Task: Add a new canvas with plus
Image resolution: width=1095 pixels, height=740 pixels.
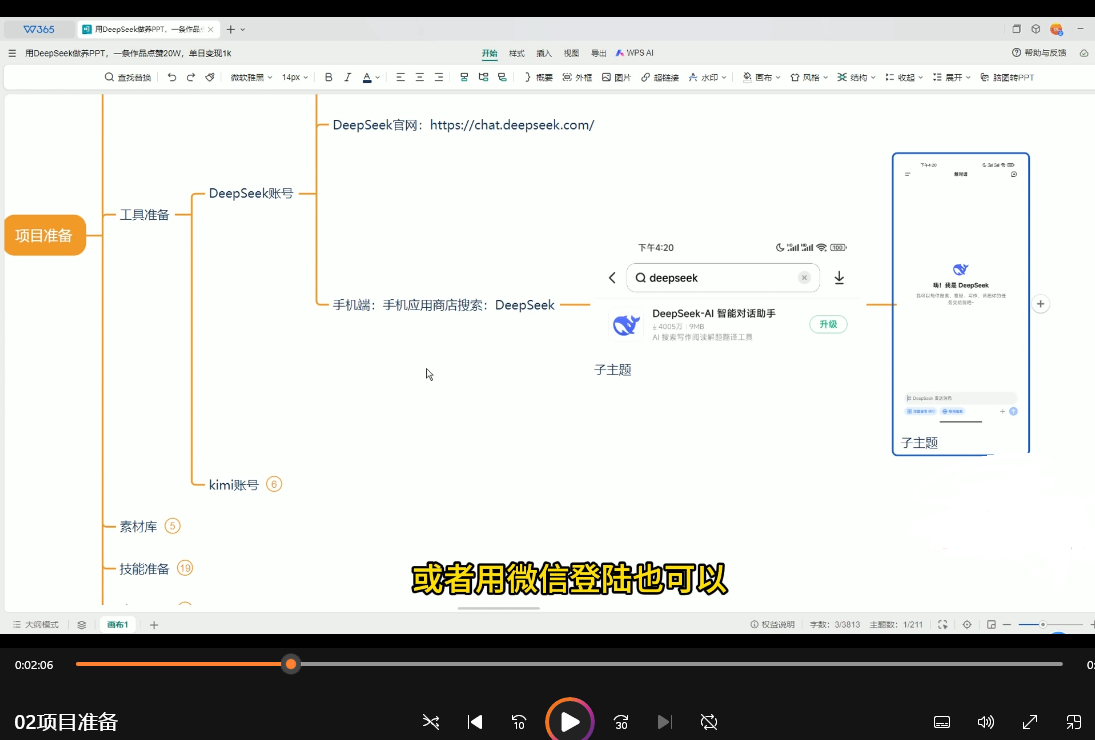Action: tap(154, 625)
